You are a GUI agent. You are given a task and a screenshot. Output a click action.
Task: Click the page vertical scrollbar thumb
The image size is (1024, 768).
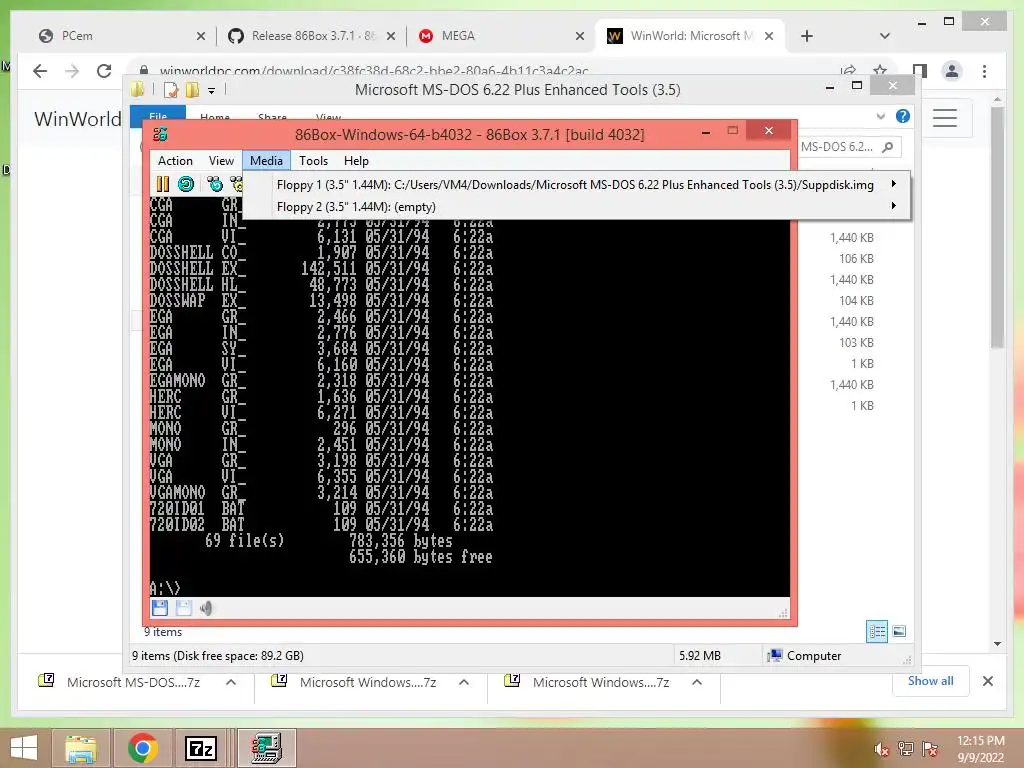(997, 227)
